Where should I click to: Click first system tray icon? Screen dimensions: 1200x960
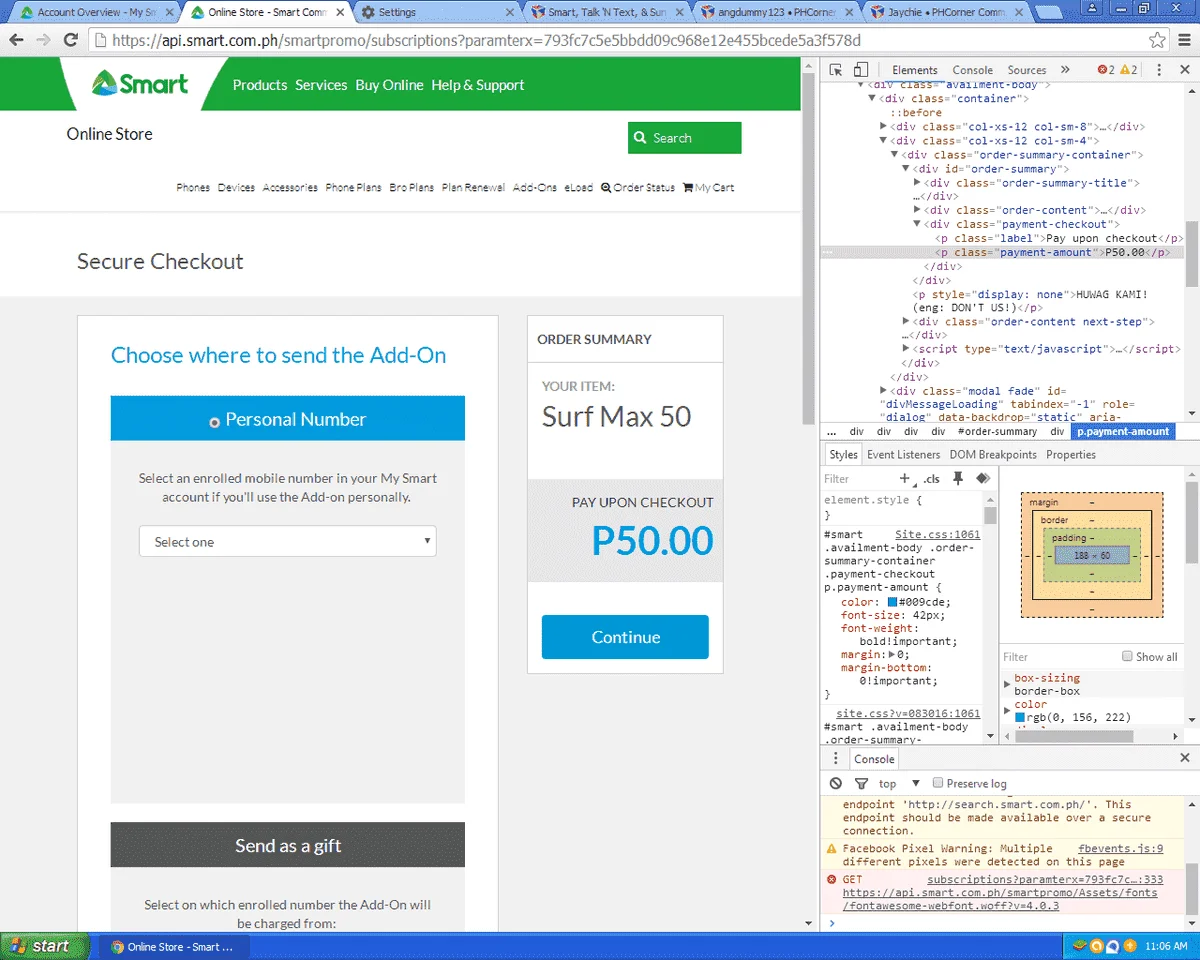[1081, 946]
